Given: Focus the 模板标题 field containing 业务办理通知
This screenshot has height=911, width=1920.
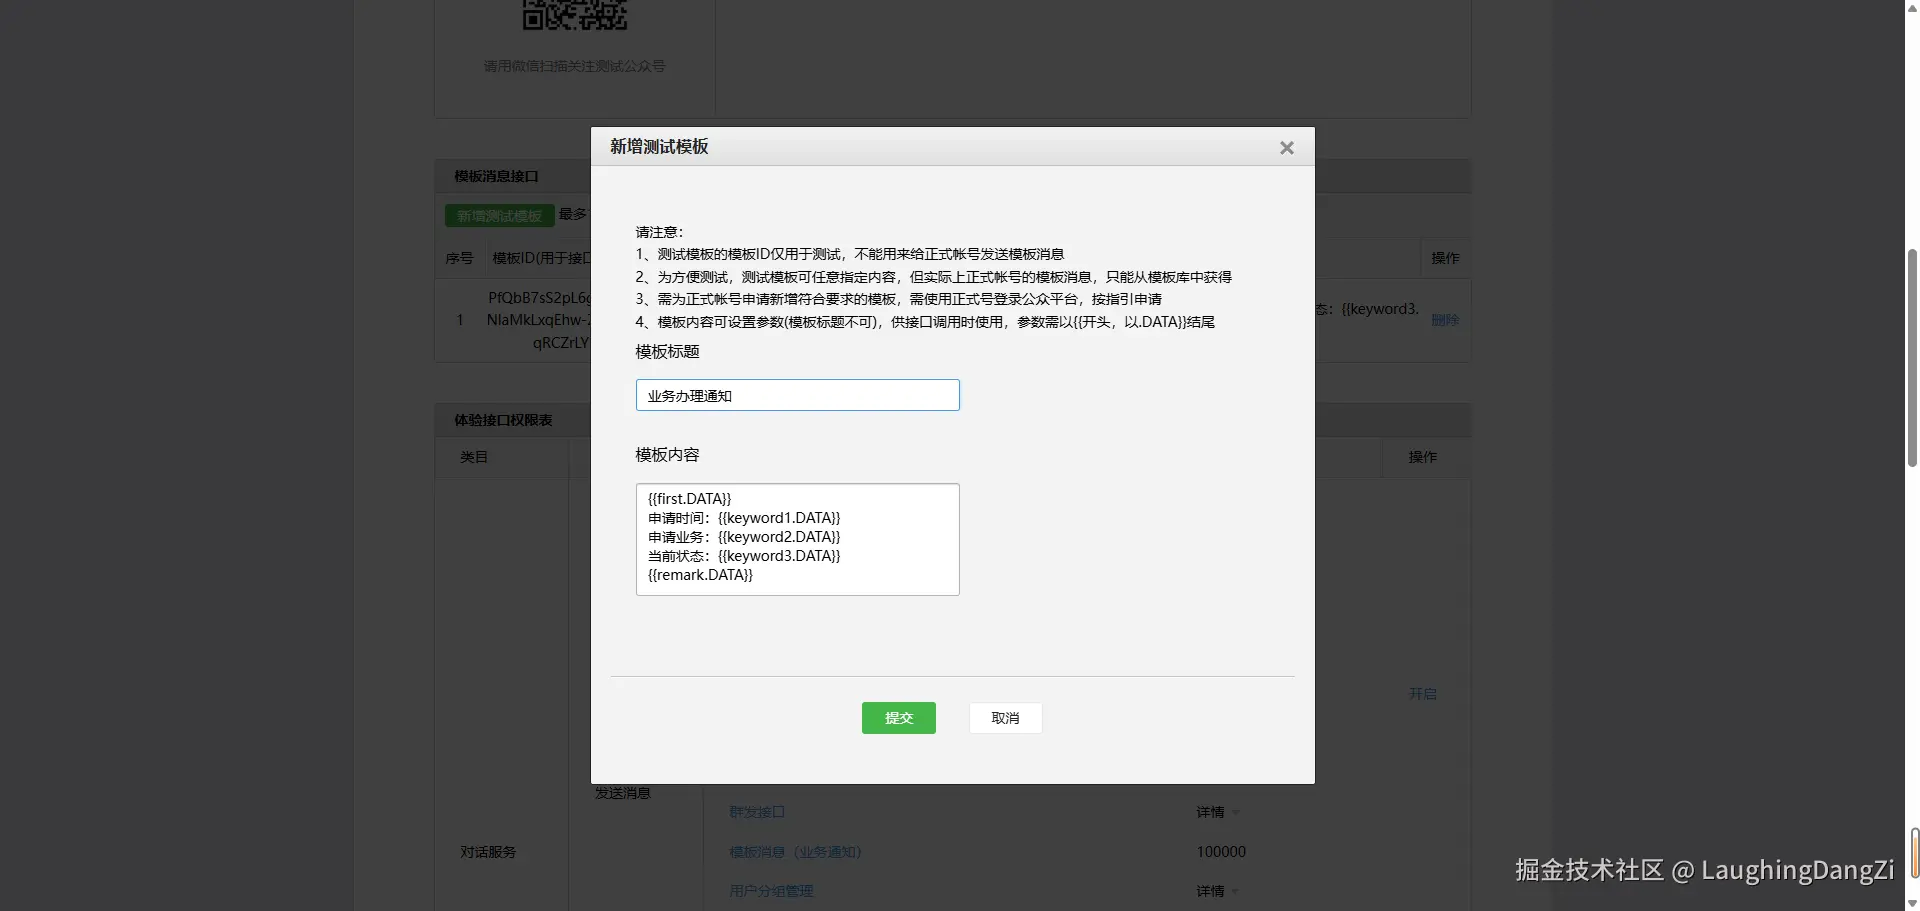Looking at the screenshot, I should pyautogui.click(x=798, y=395).
